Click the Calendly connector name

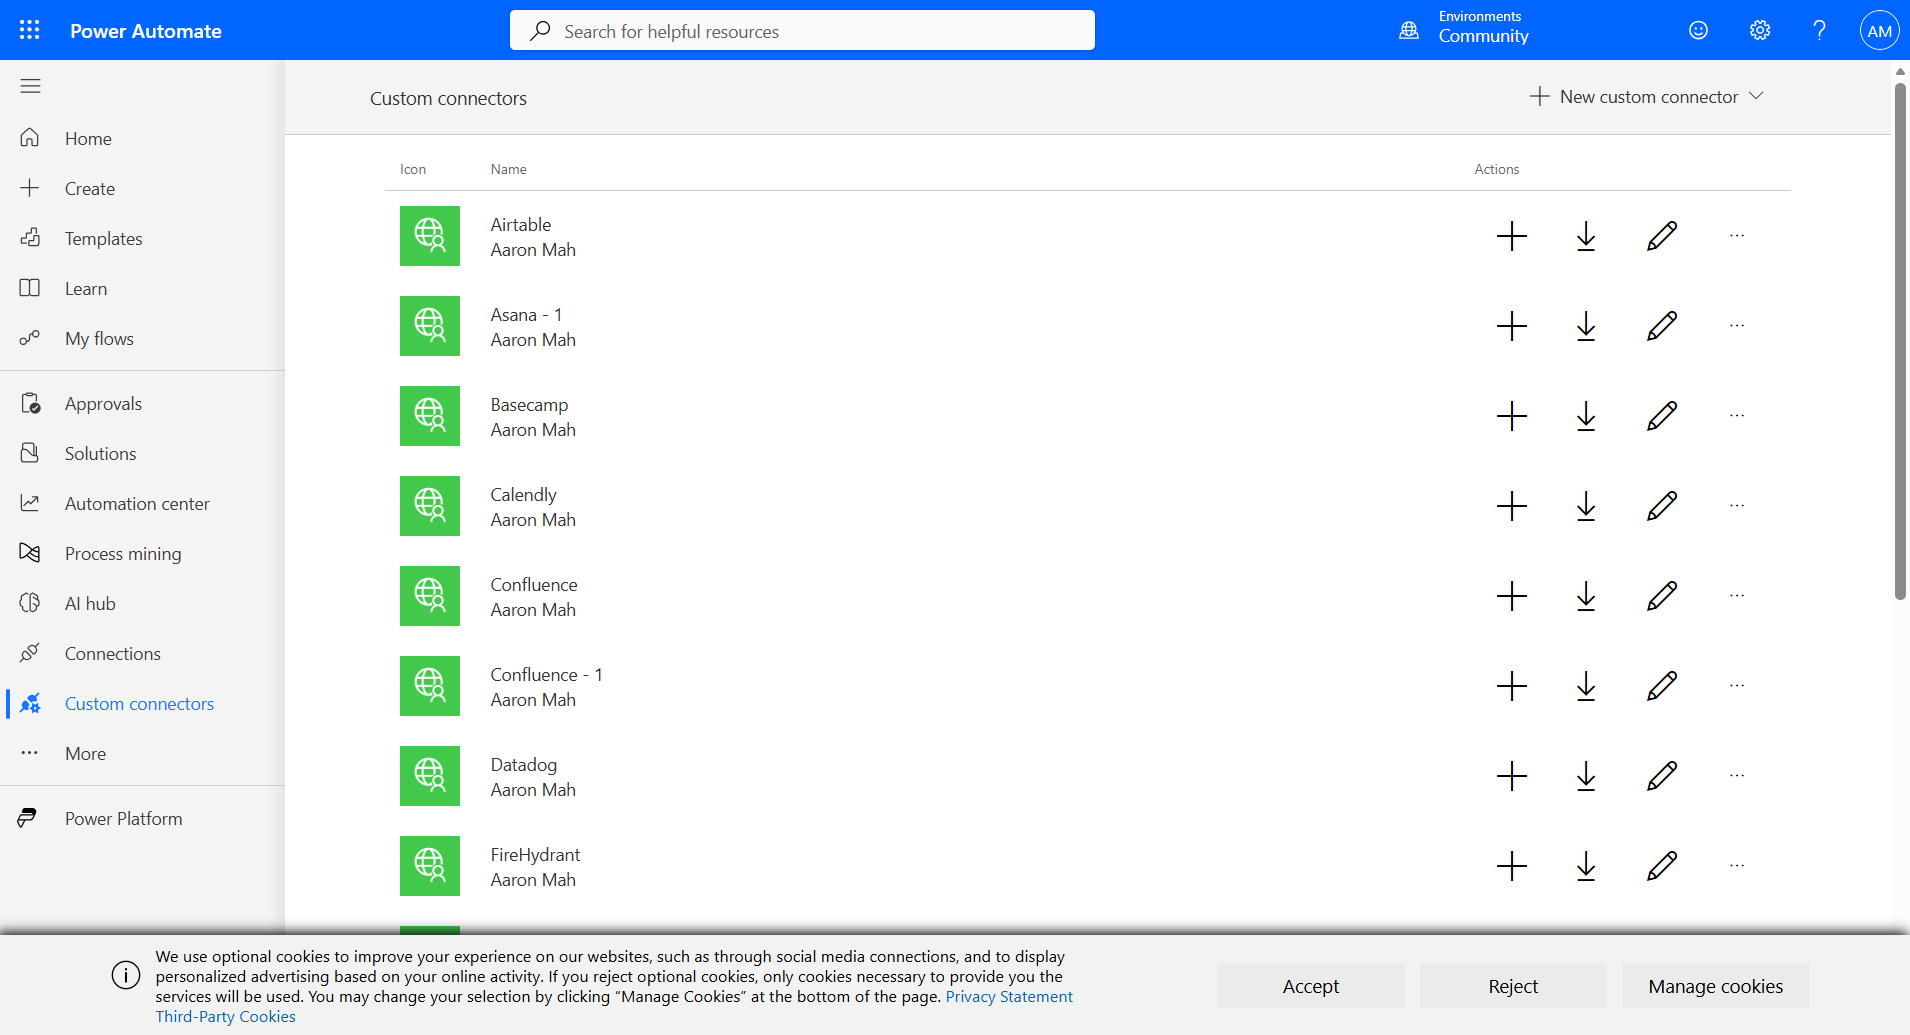(x=523, y=495)
